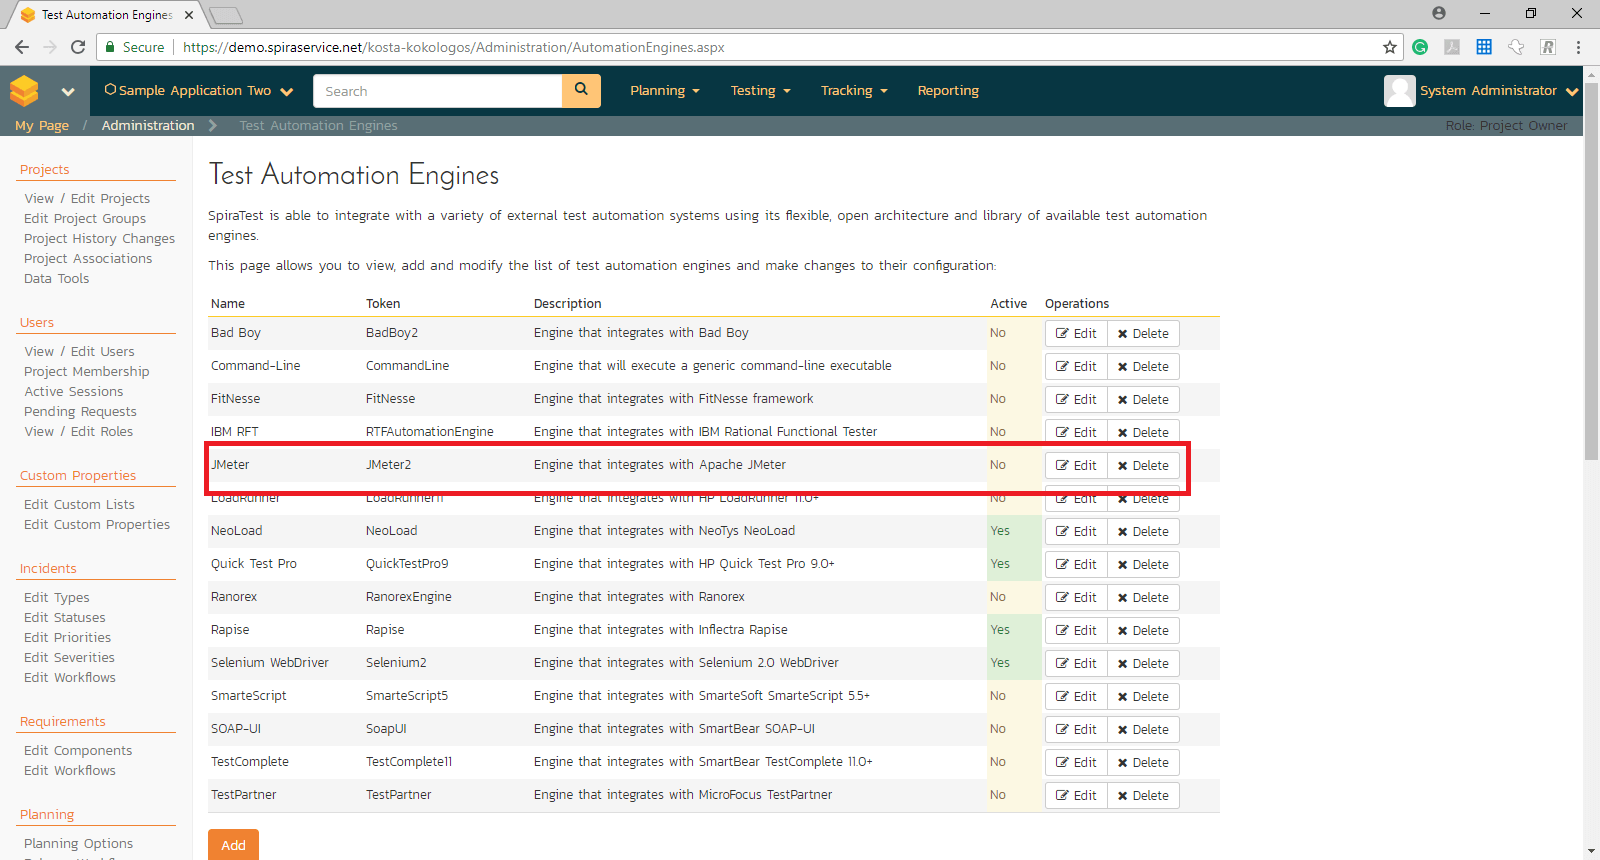1600x860 pixels.
Task: Click the SpiraTest orange logo icon
Action: 24,91
